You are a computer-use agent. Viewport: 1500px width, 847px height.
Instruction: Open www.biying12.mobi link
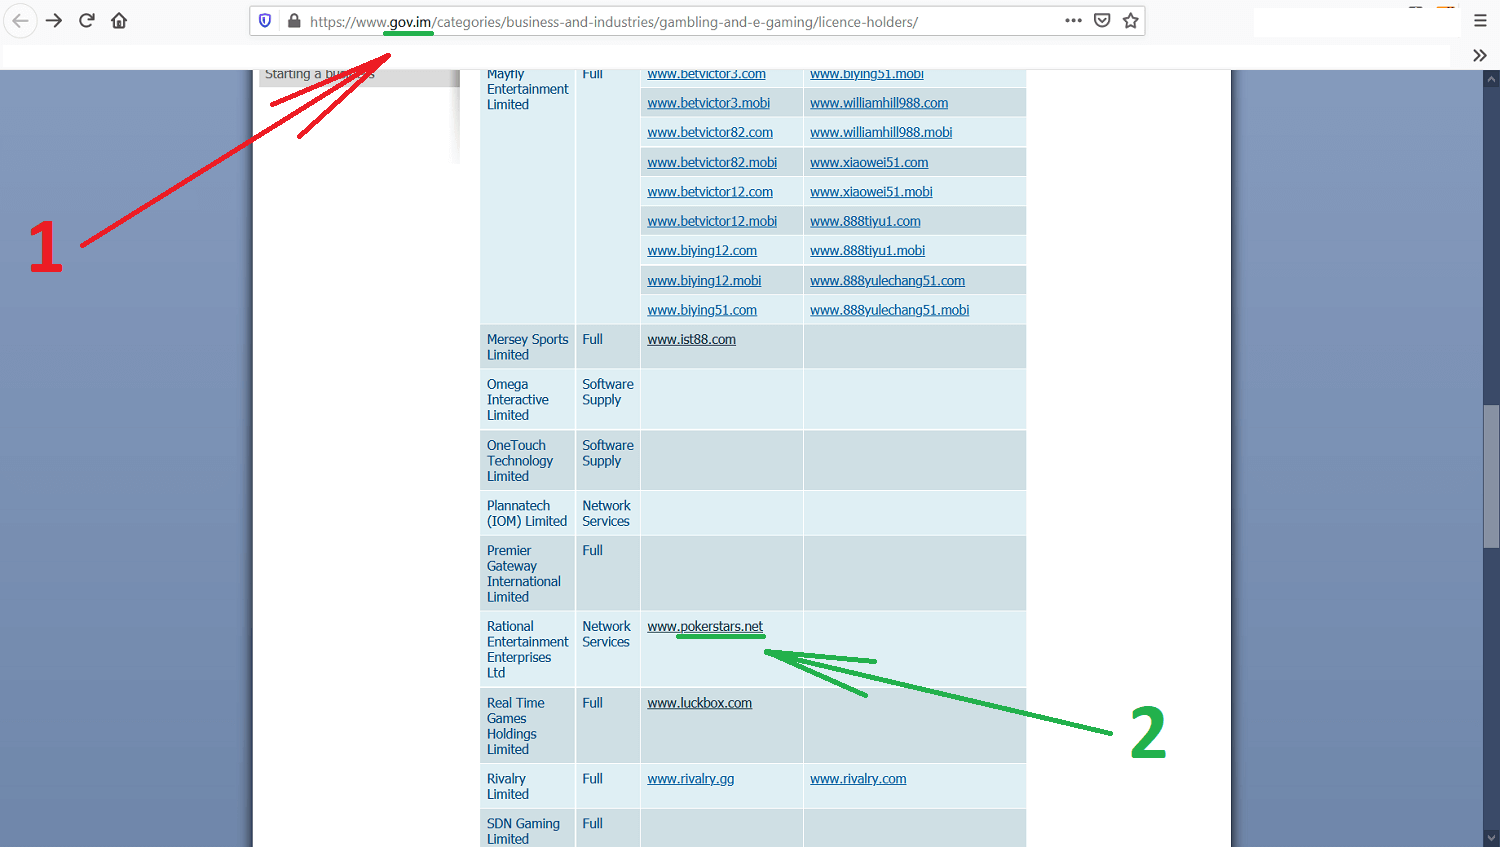tap(704, 281)
